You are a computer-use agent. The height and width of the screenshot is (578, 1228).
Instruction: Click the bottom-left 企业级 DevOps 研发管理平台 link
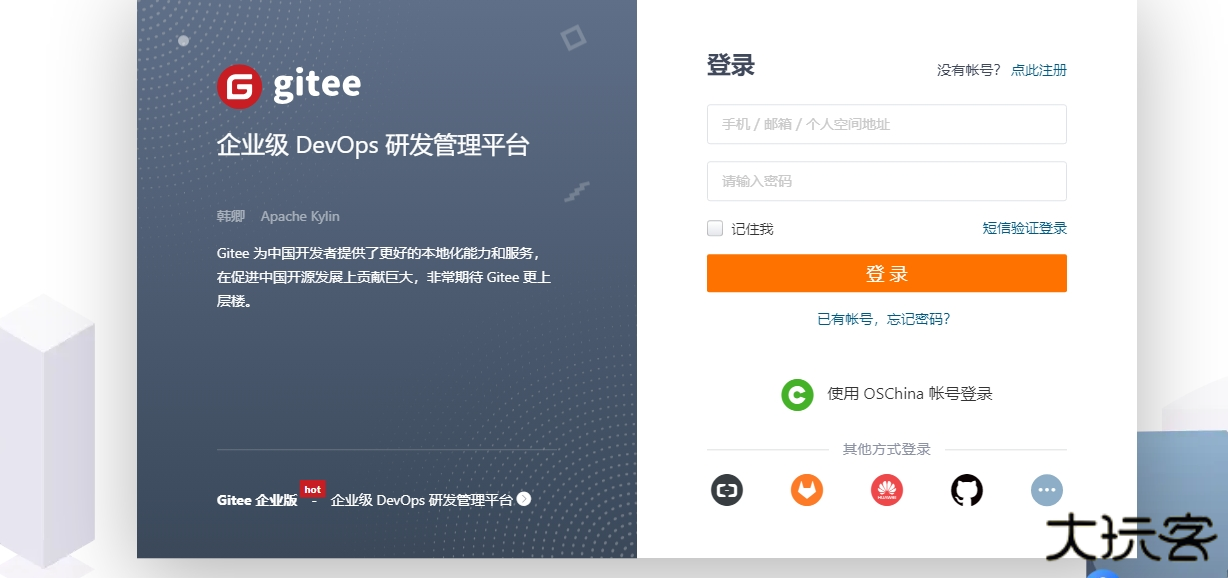[x=421, y=500]
